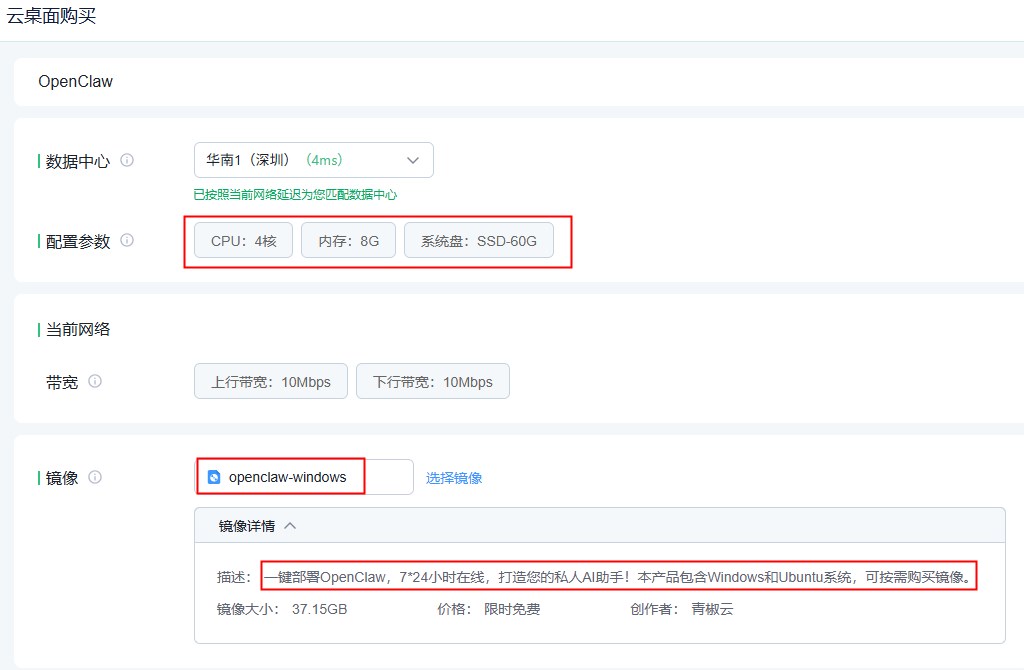Click the 选择镜像 link

tap(454, 478)
